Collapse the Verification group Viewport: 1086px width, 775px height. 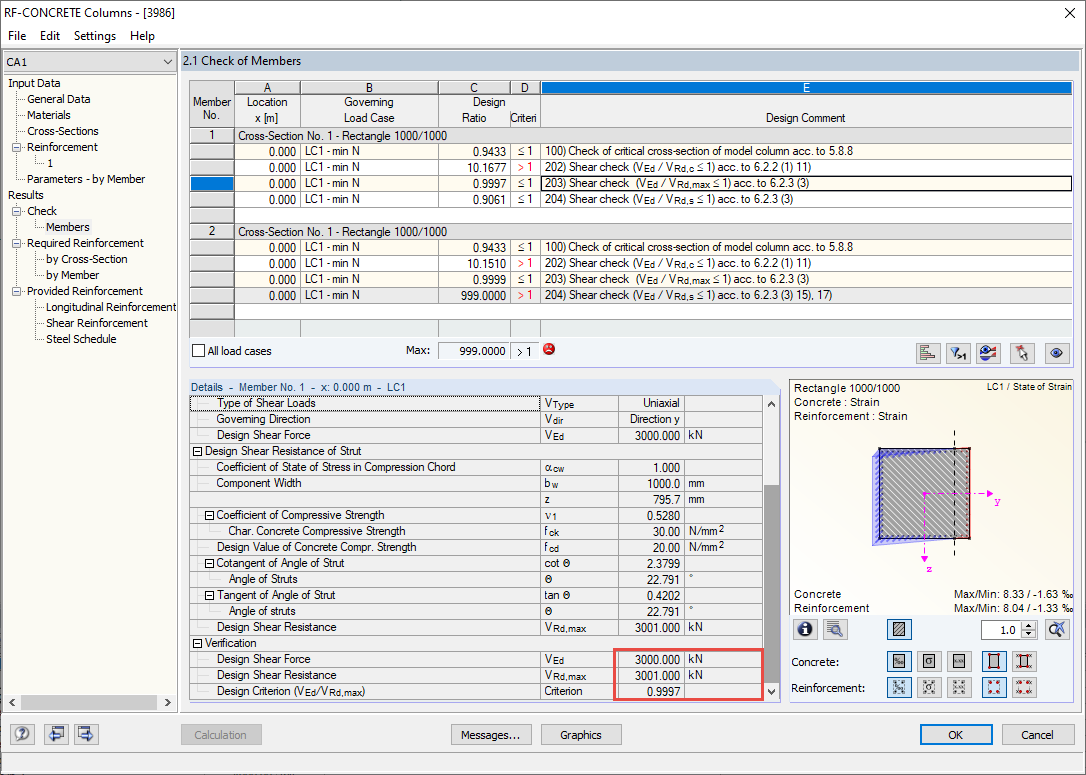pyautogui.click(x=197, y=643)
